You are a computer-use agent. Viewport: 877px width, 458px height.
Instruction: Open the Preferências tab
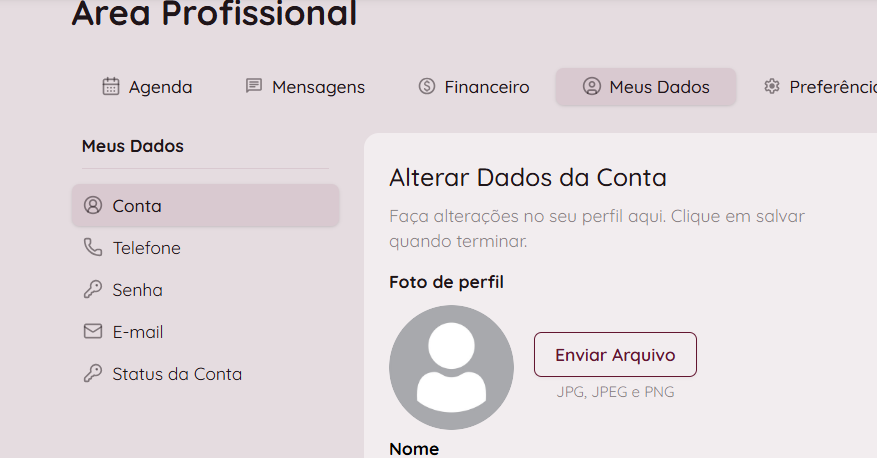pyautogui.click(x=832, y=87)
